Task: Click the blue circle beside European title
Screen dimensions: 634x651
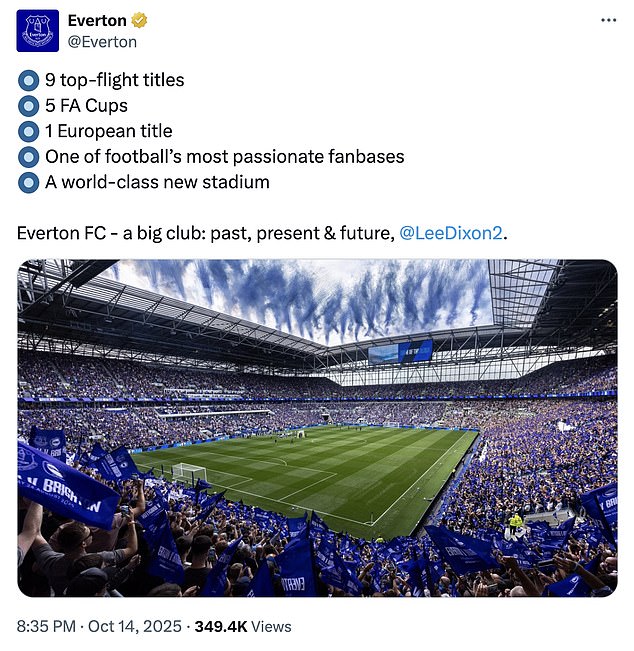Action: coord(28,131)
